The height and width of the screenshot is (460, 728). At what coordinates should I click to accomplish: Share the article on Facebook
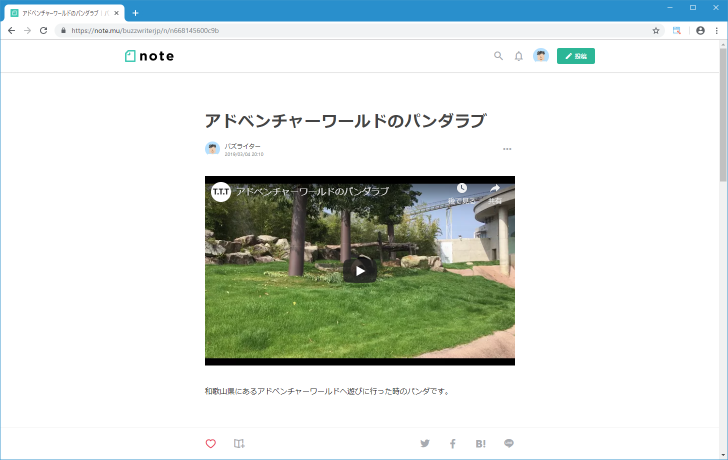tap(453, 444)
